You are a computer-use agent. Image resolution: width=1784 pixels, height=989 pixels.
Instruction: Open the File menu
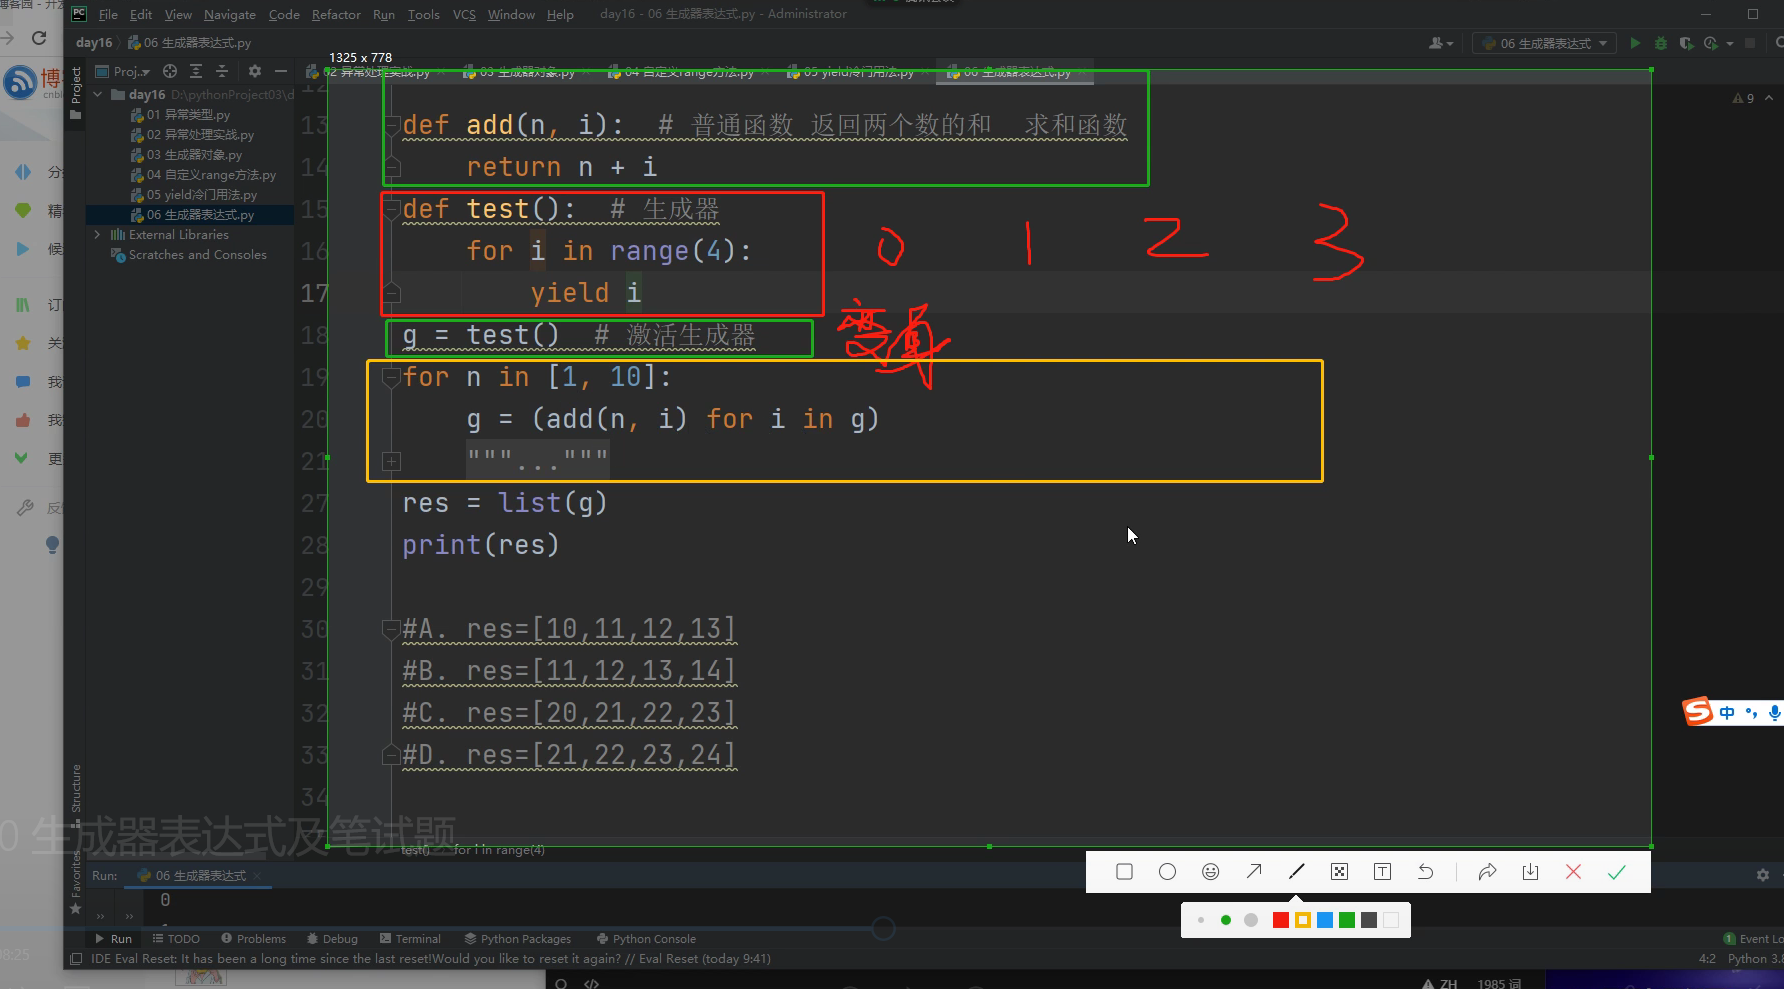pyautogui.click(x=108, y=14)
